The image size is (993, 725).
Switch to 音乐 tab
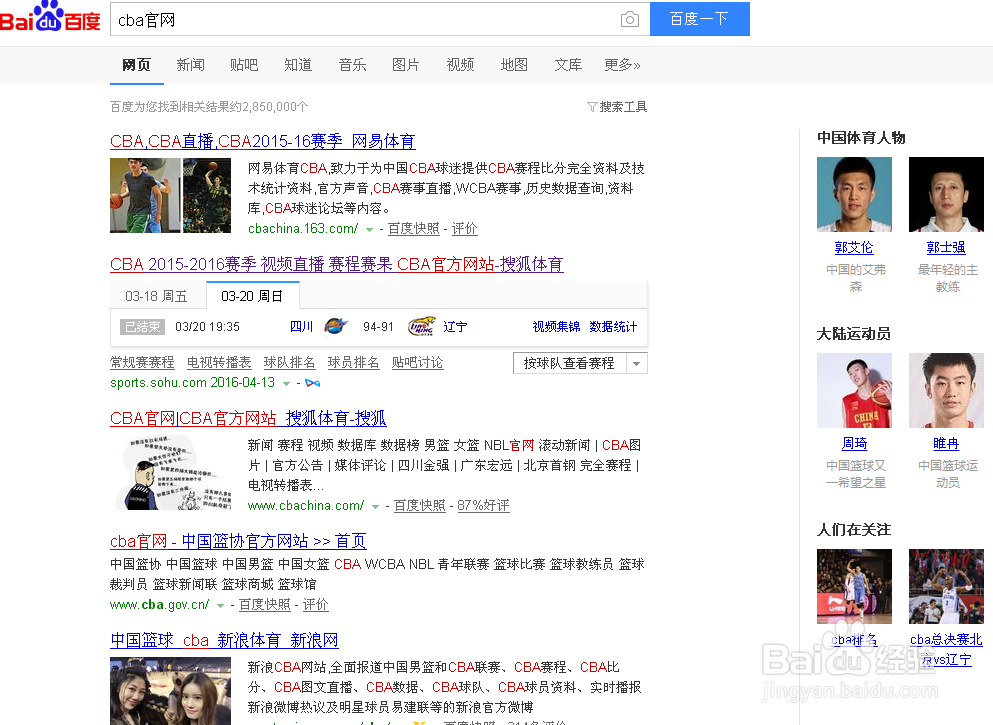(352, 65)
